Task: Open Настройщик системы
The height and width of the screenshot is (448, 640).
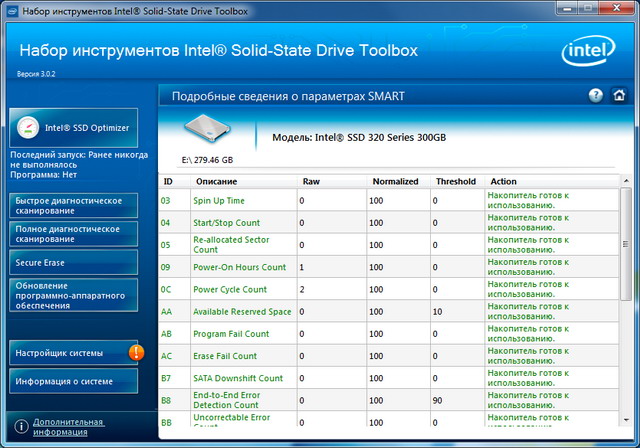Action: (73, 353)
